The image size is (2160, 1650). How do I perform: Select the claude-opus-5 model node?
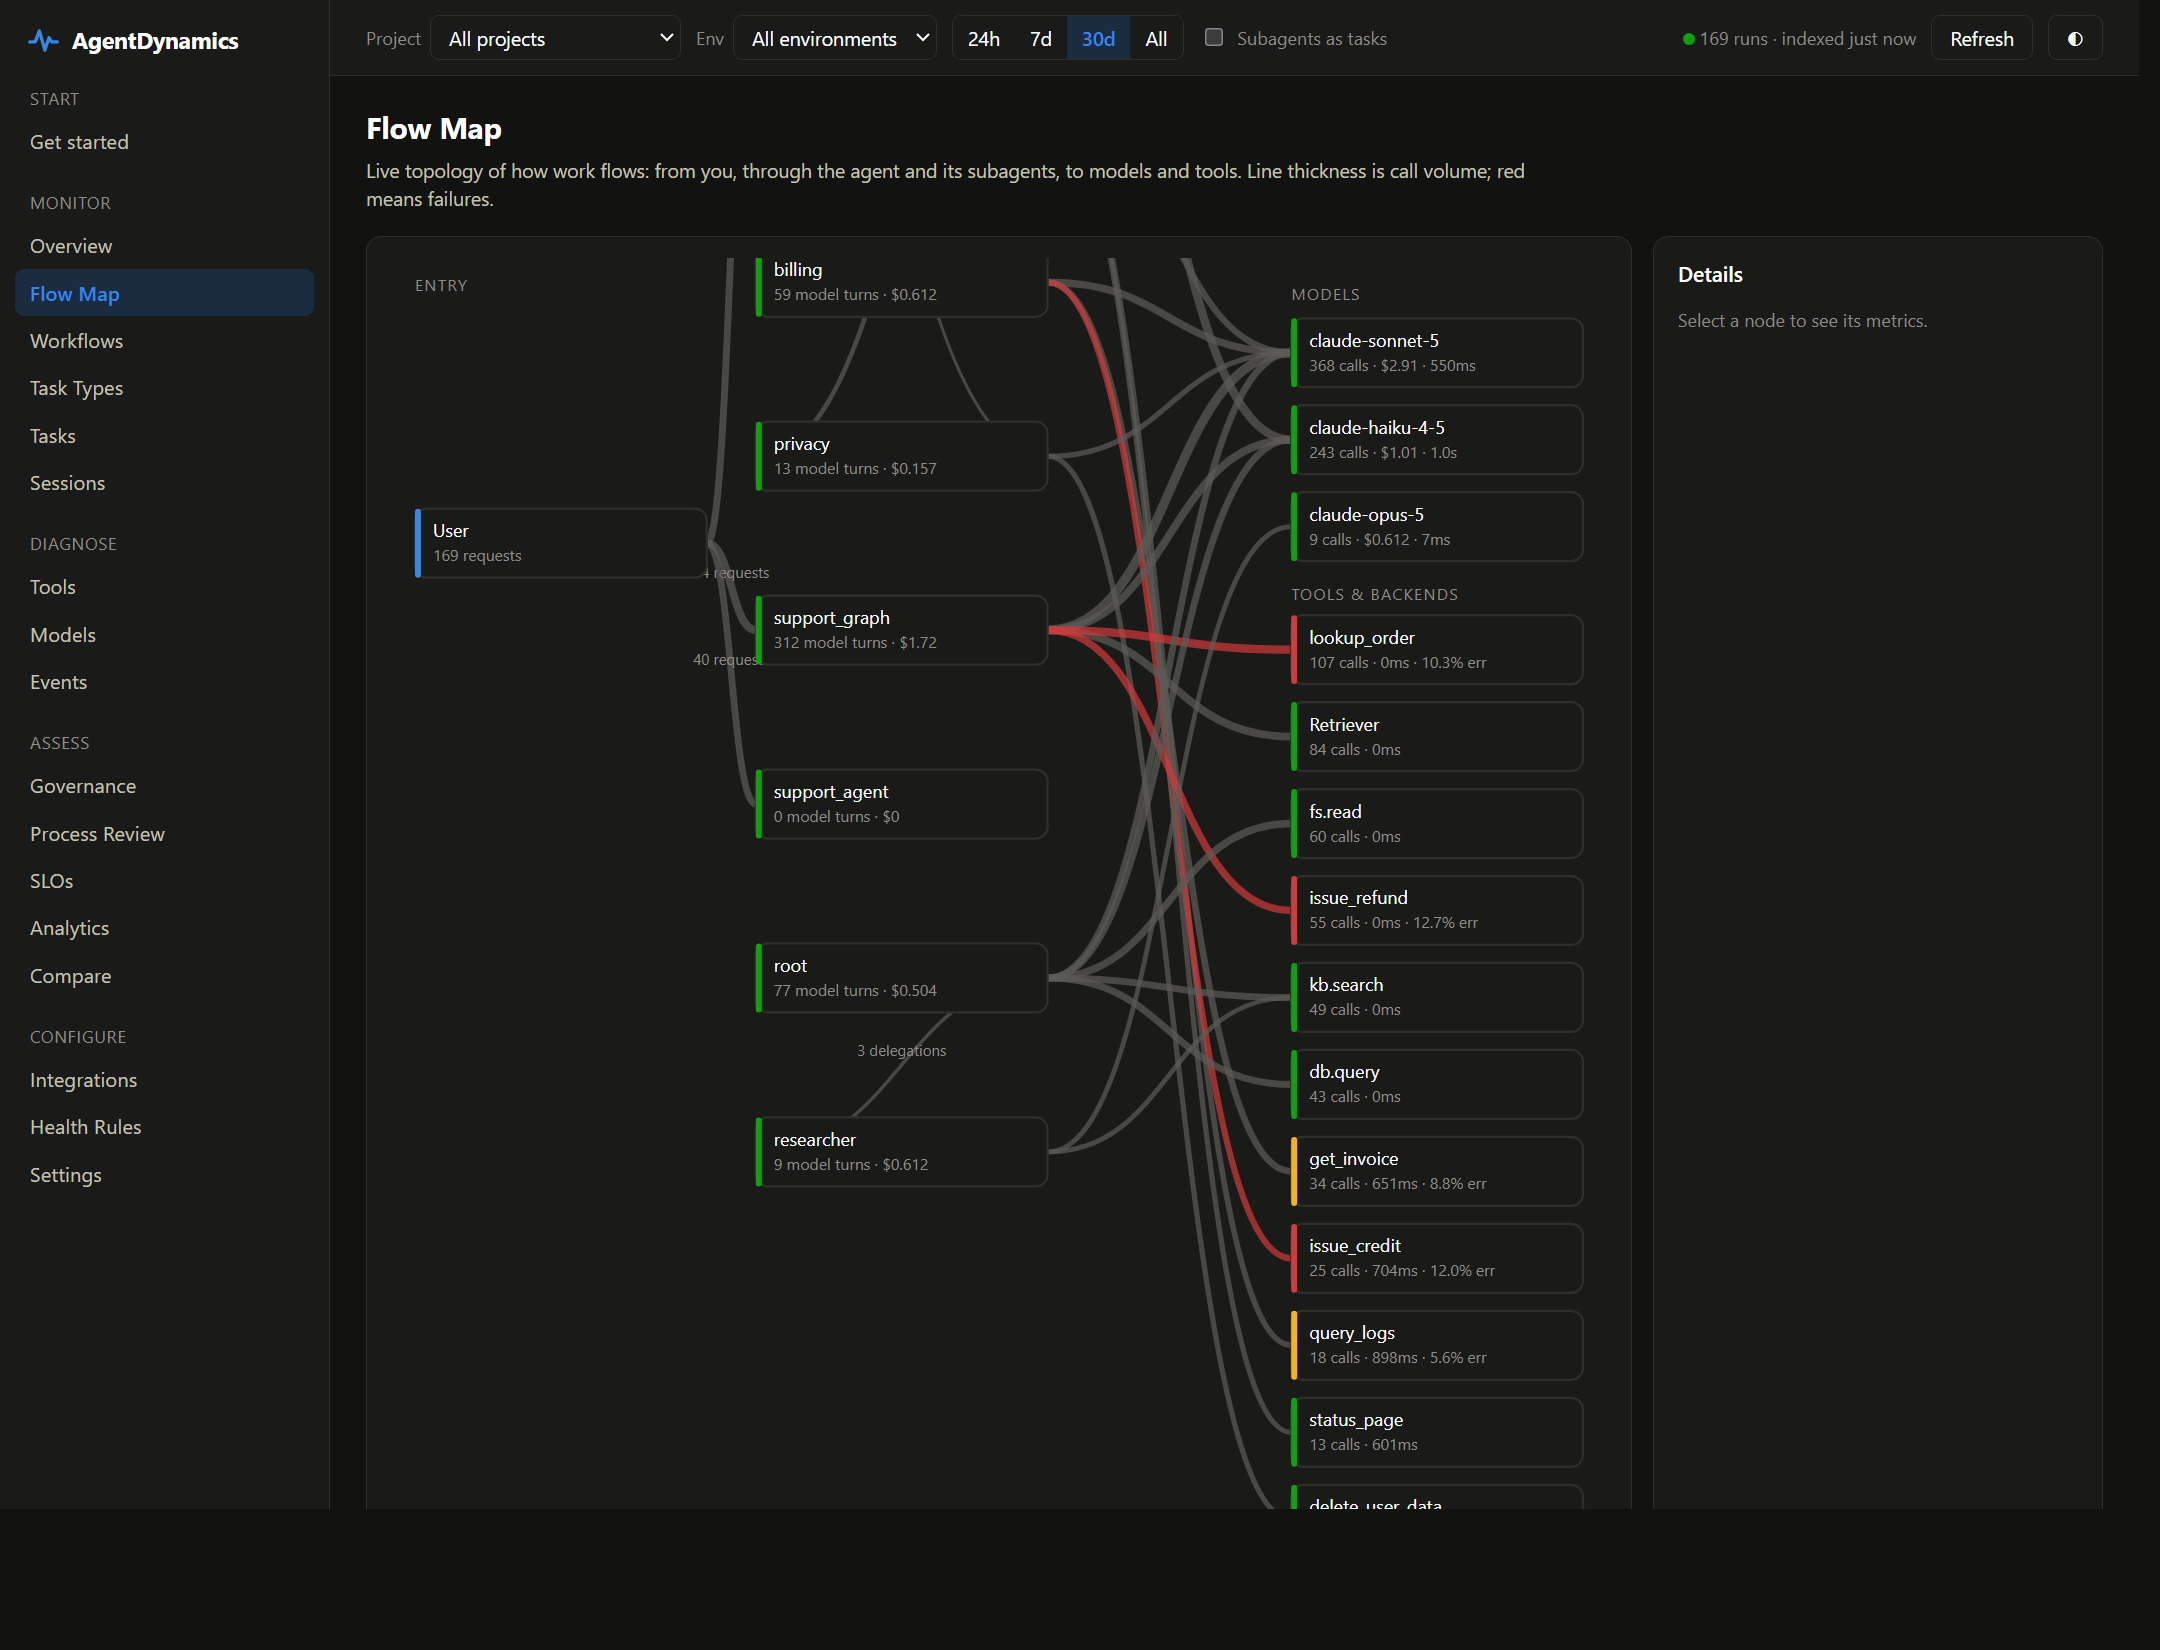1437,527
